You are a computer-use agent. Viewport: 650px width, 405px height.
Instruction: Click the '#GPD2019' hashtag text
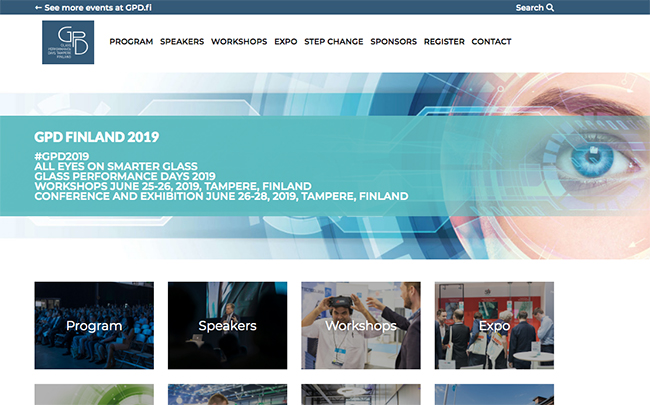point(61,156)
